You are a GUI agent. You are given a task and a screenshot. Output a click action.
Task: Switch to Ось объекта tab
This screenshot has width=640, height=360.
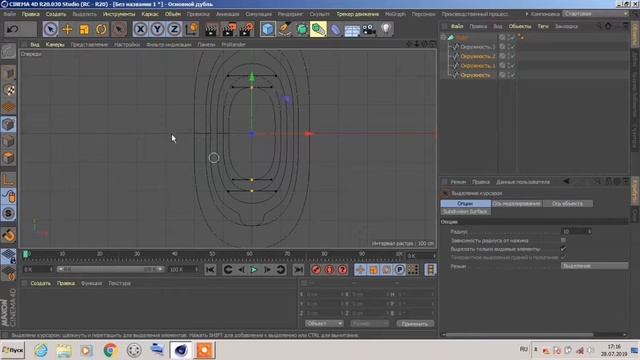point(567,203)
